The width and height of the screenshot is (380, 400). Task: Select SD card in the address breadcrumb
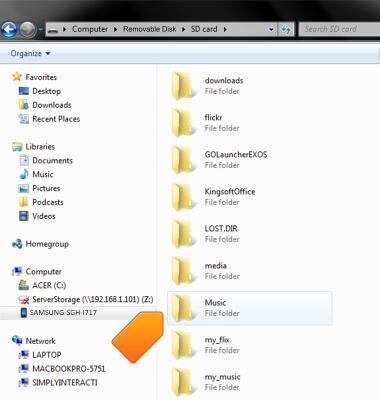point(204,29)
